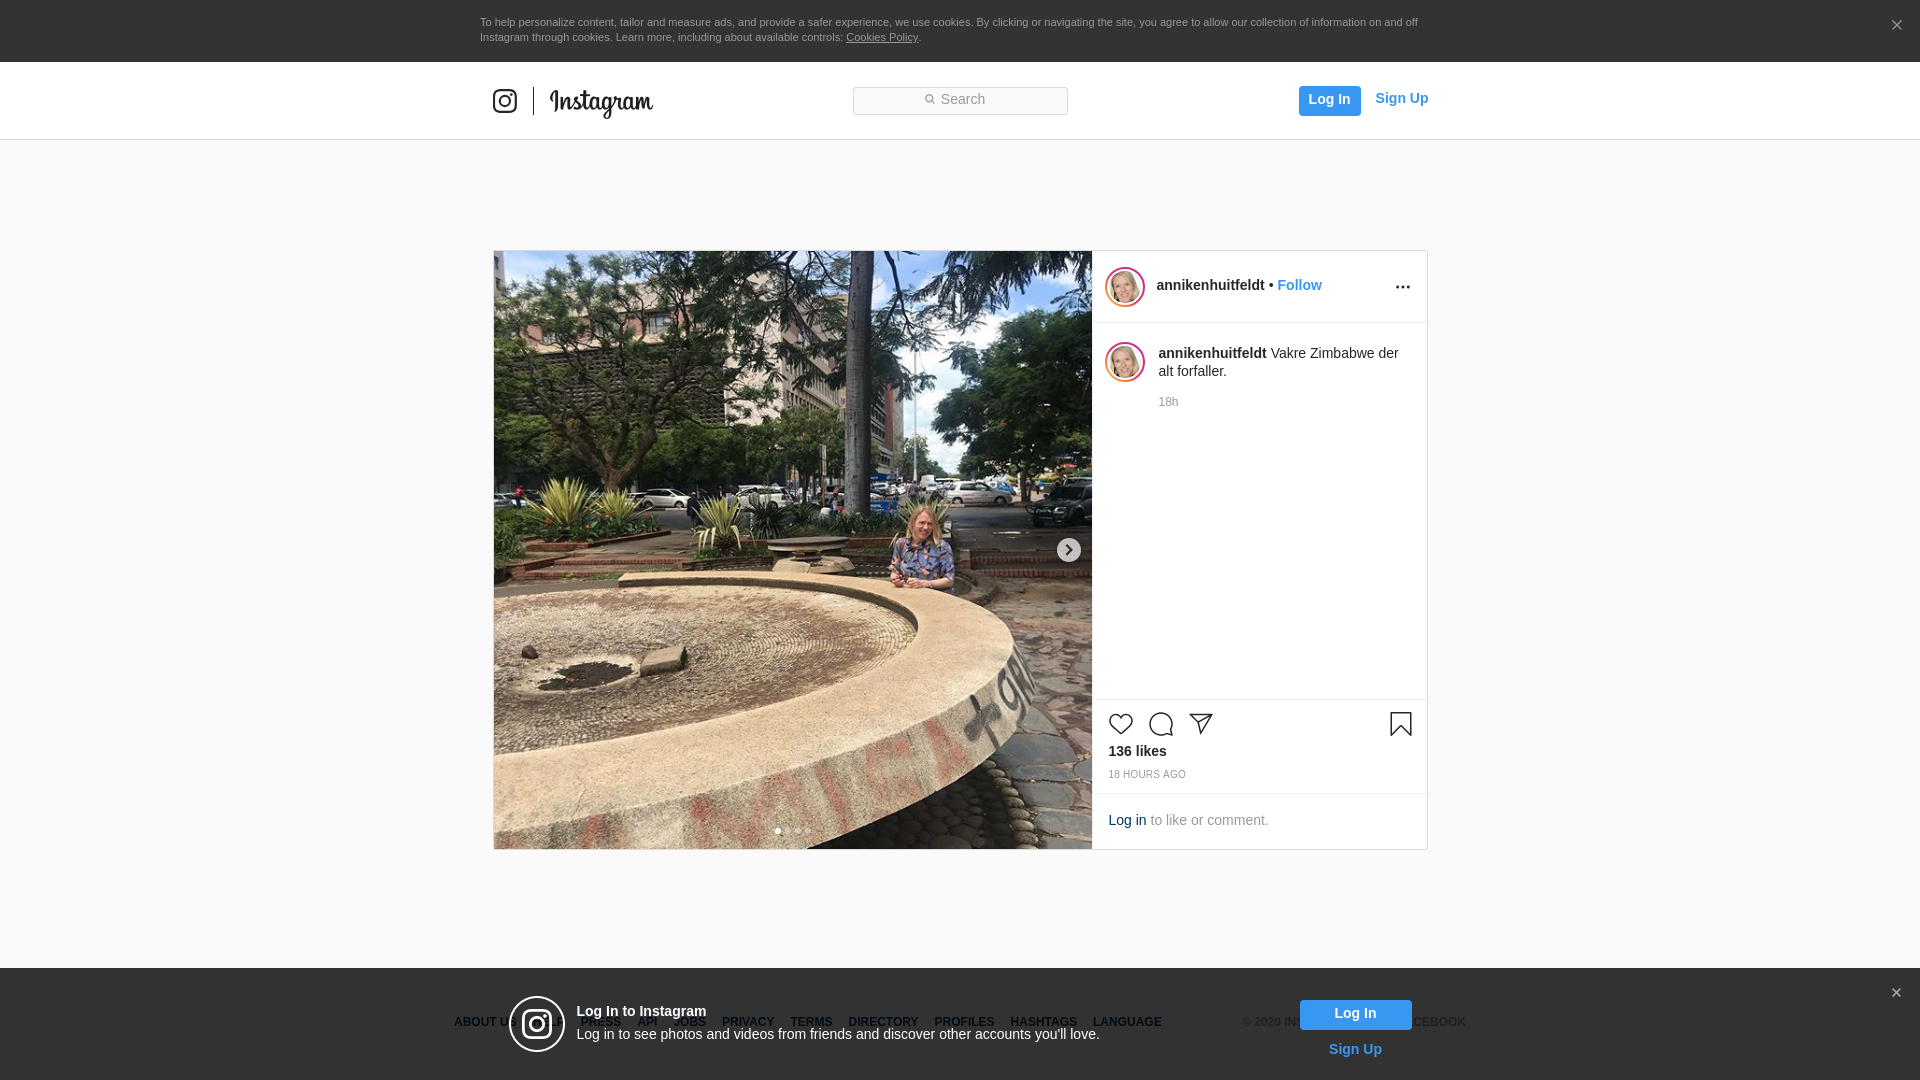Viewport: 1920px width, 1080px height.
Task: Go to next photo with arrow
Action: click(x=1068, y=550)
